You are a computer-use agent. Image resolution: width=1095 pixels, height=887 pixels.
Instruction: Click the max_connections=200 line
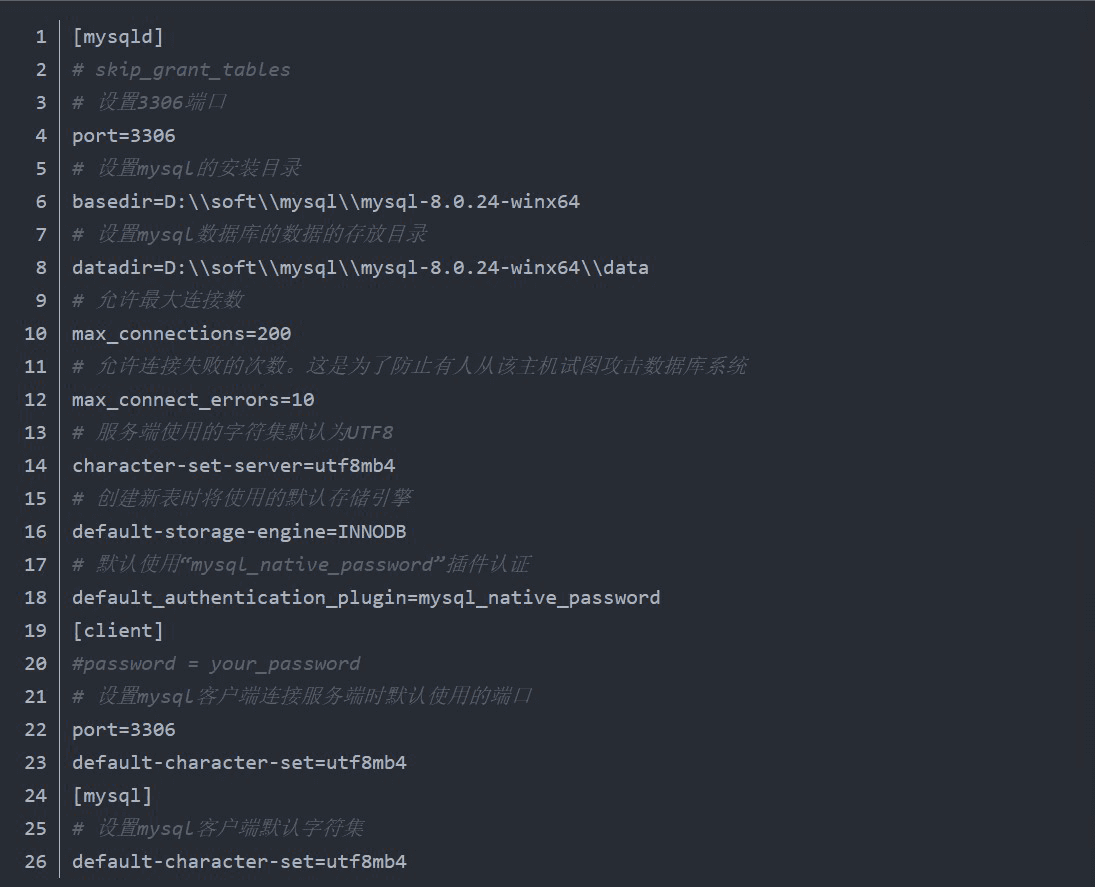[x=181, y=334]
